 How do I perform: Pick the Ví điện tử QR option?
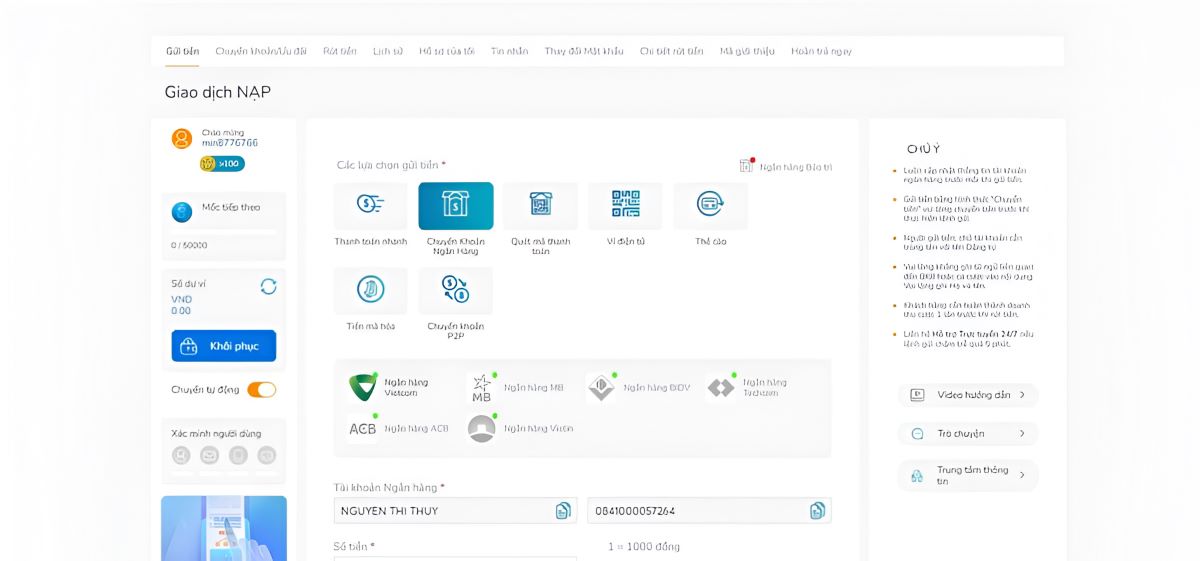pyautogui.click(x=625, y=214)
